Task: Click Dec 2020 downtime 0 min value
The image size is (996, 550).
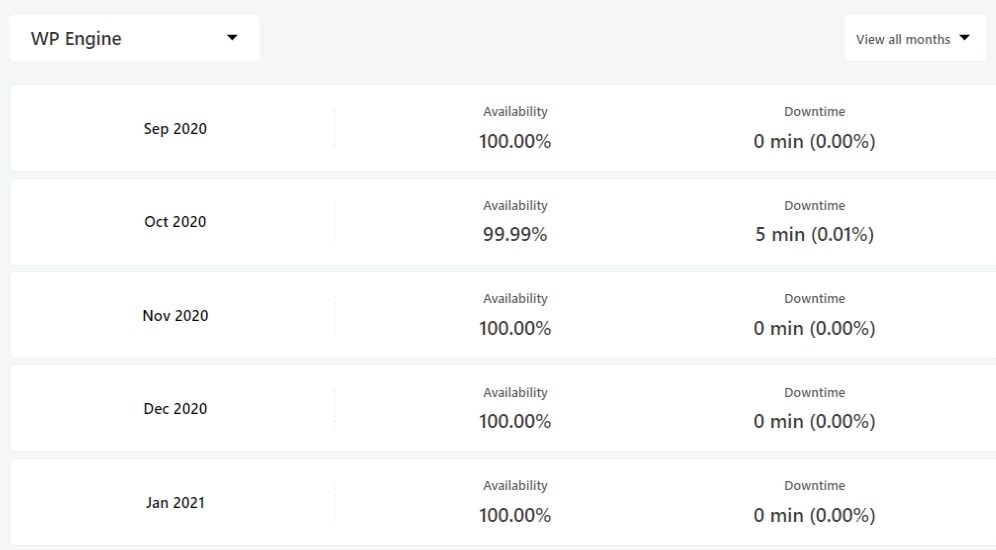Action: (814, 421)
